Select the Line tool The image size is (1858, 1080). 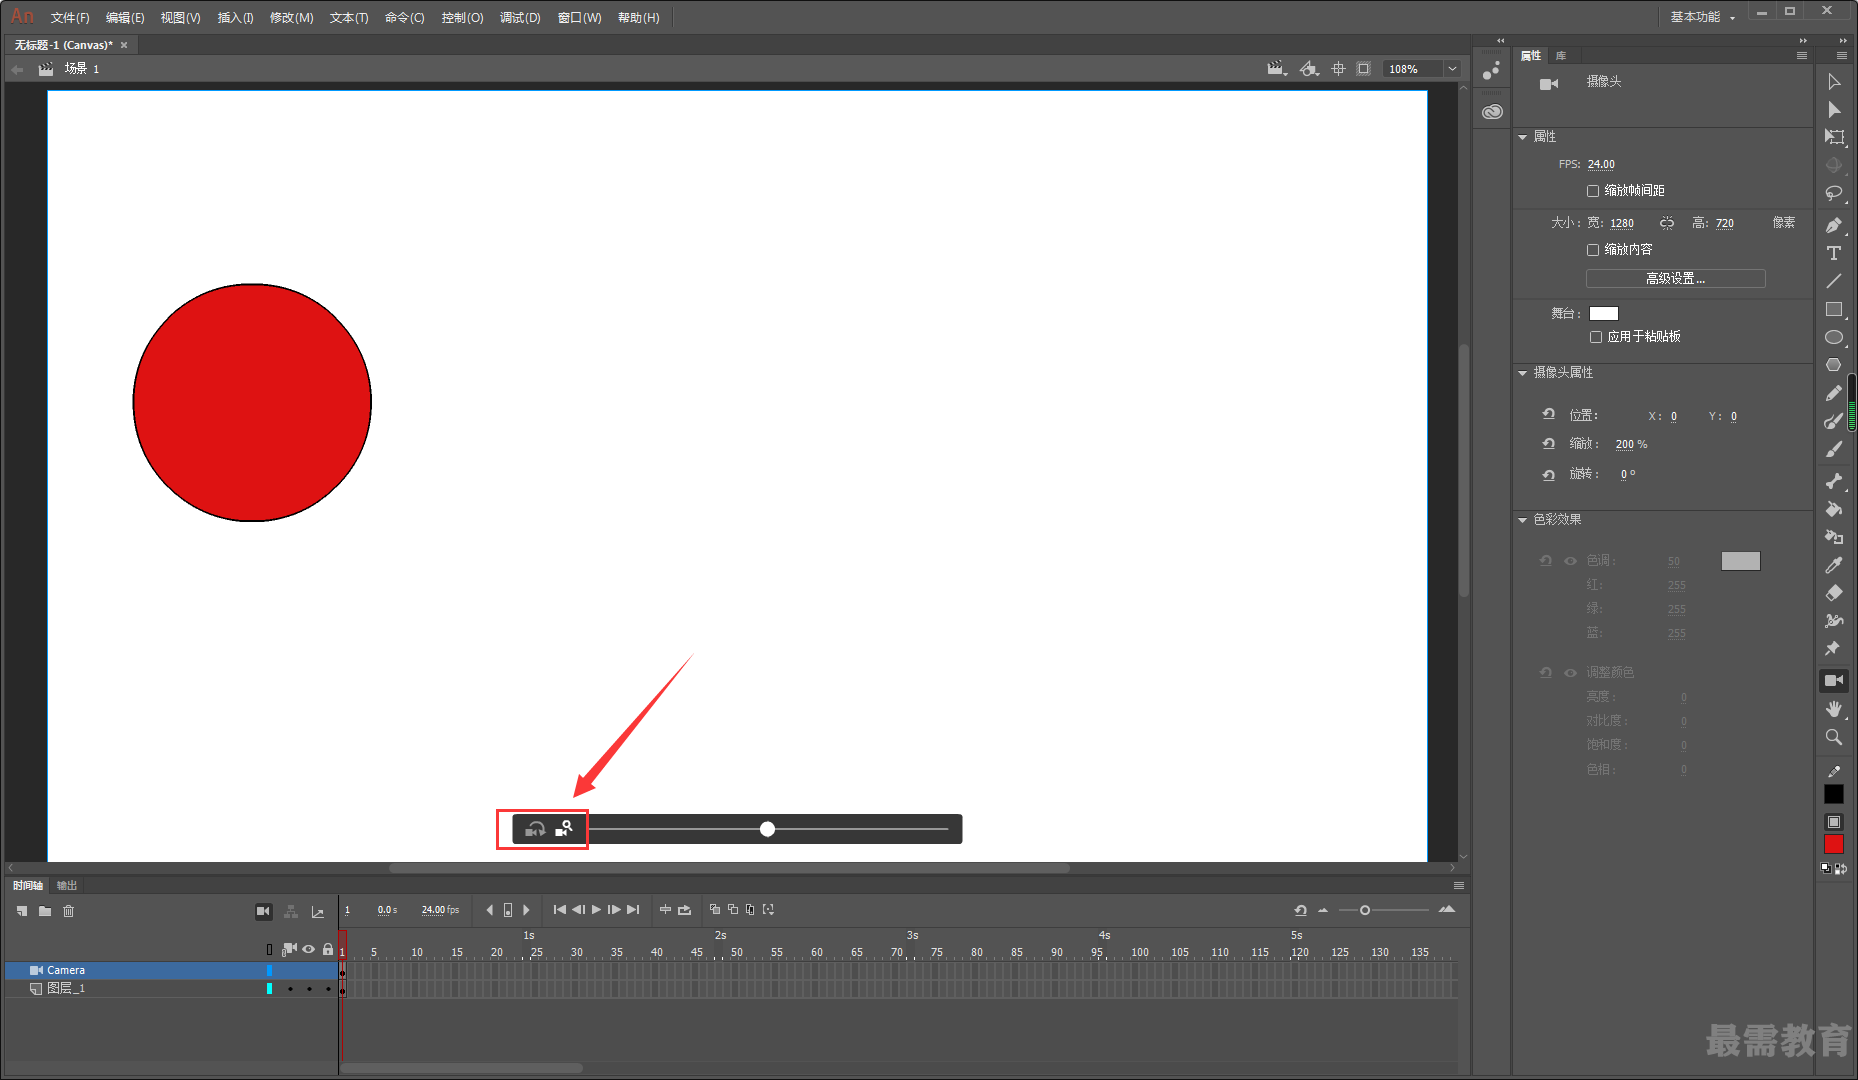1833,281
